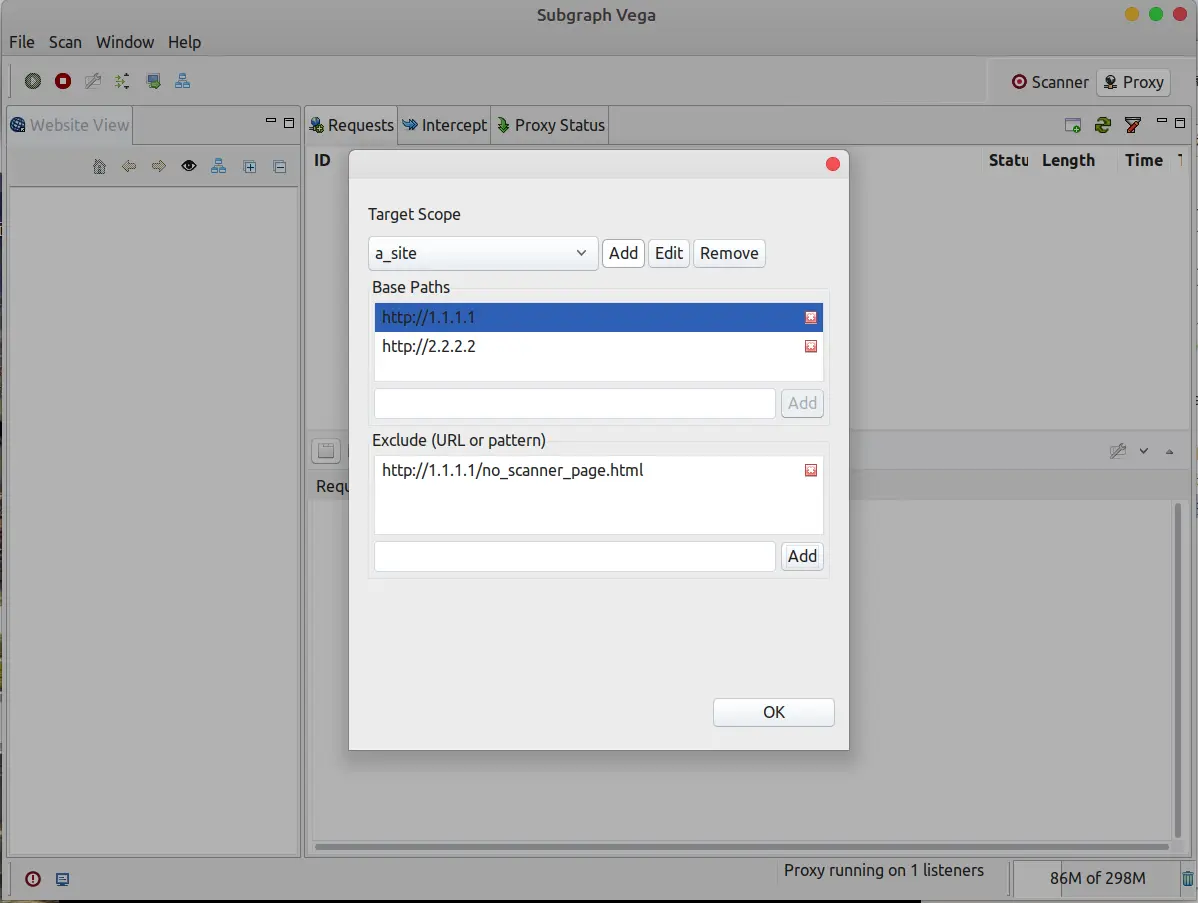Viewport: 1198px width, 903px height.
Task: Remove http://2.2.2.2 base path entry
Action: pyautogui.click(x=811, y=346)
